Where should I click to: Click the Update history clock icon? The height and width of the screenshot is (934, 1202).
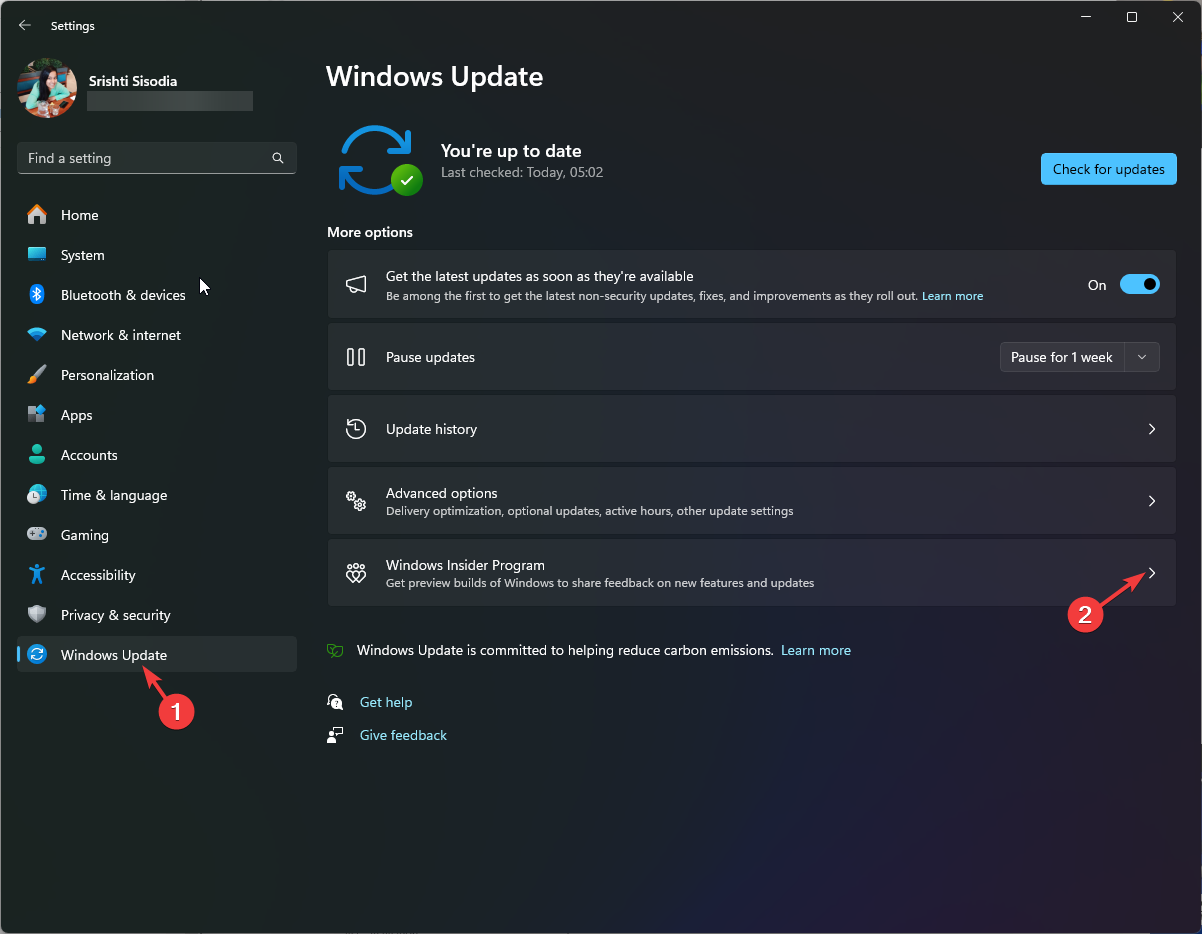pyautogui.click(x=356, y=428)
